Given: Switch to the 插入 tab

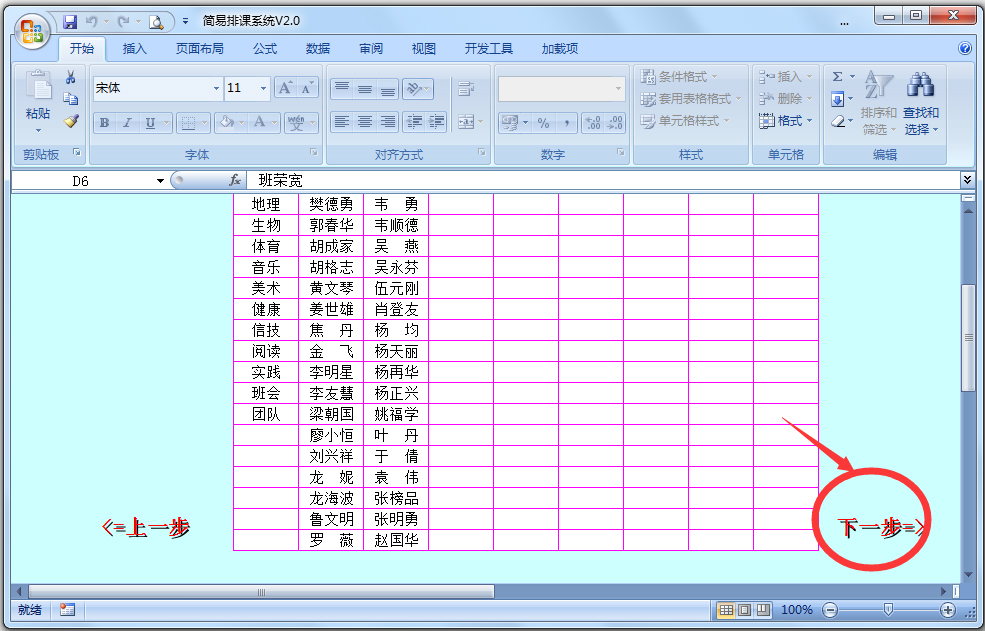Looking at the screenshot, I should click(134, 48).
